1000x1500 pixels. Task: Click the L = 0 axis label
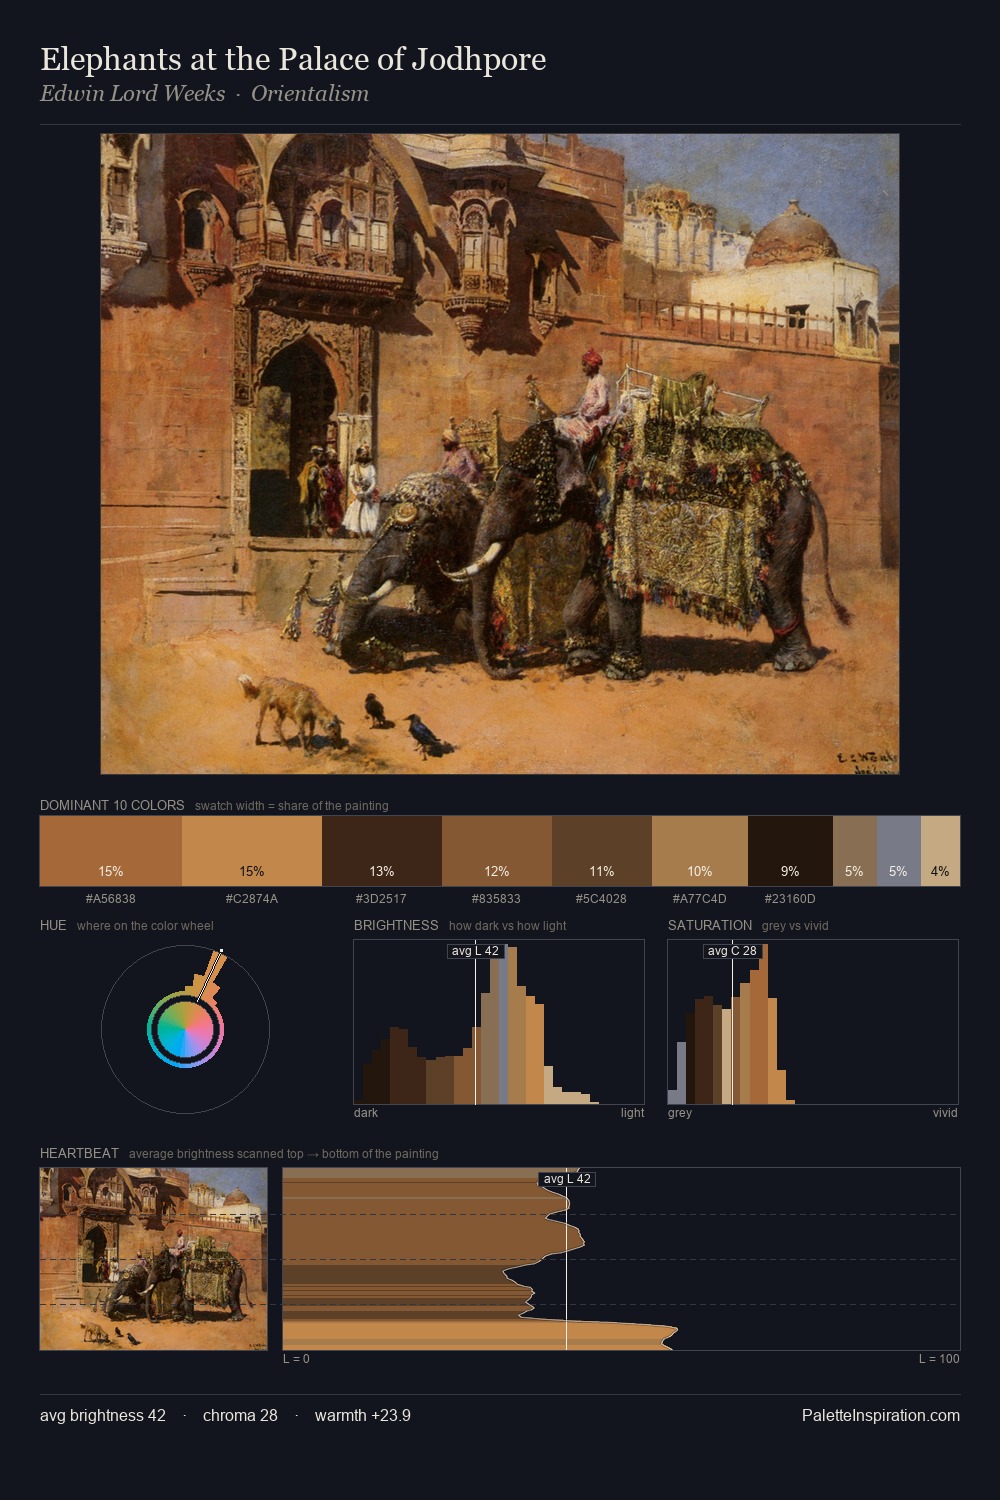[x=296, y=1359]
